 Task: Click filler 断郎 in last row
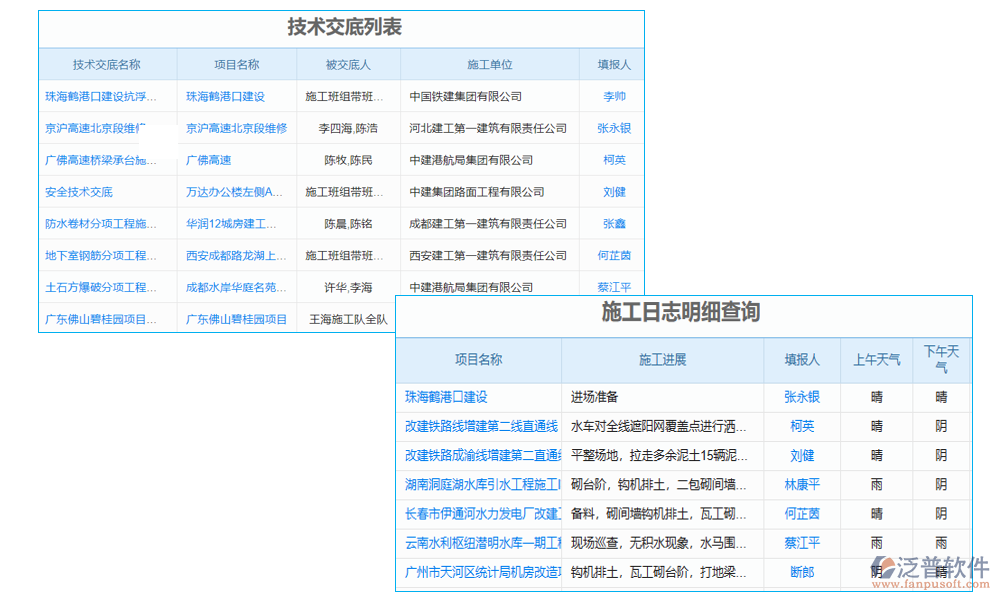801,573
